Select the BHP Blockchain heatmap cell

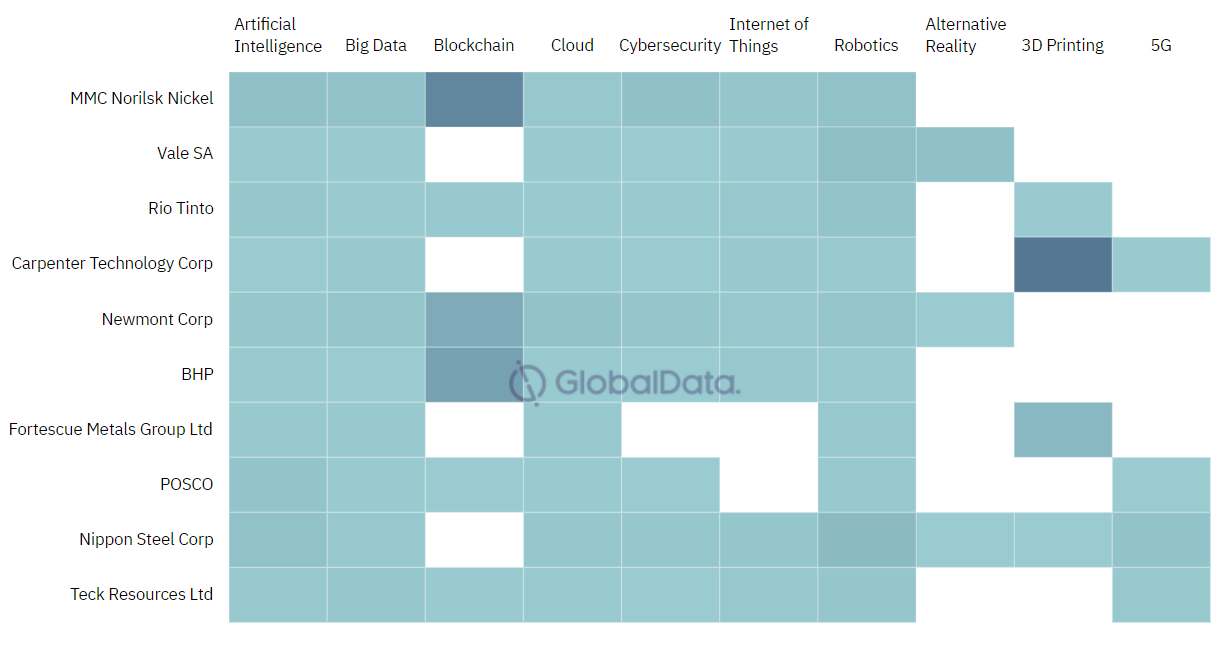point(474,374)
